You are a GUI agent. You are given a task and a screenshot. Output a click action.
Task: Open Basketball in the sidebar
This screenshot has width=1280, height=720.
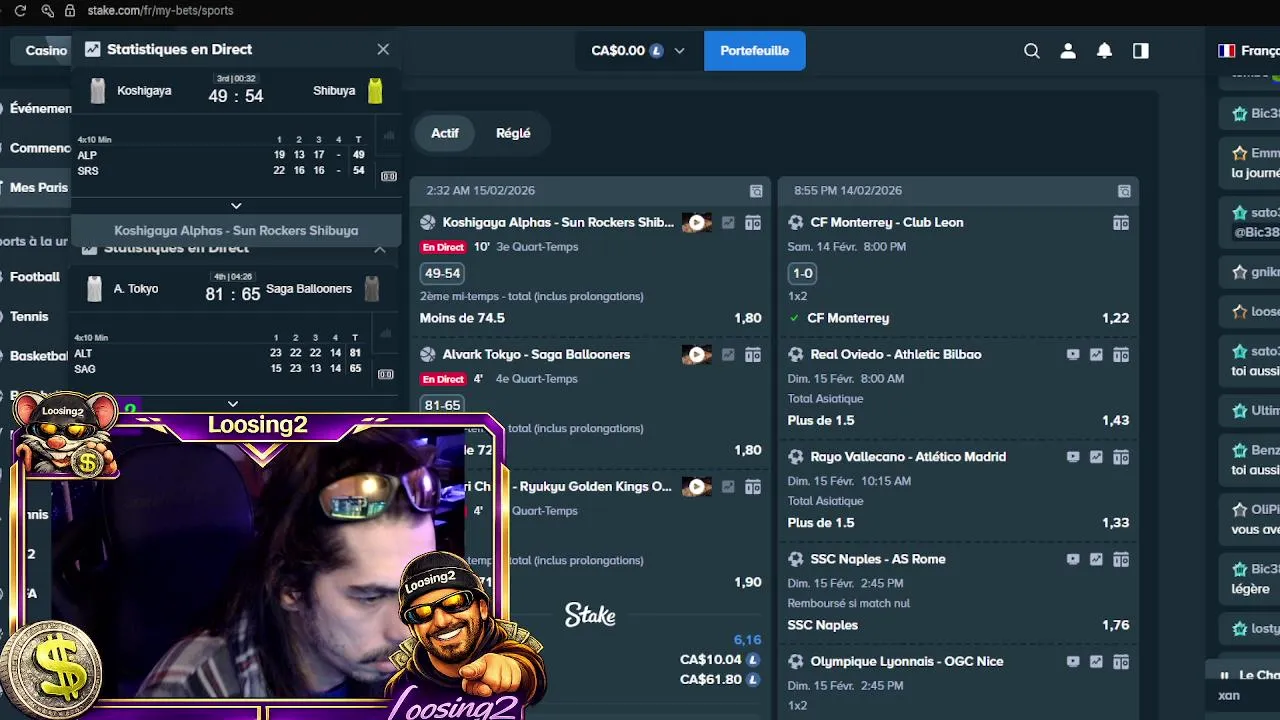click(x=38, y=355)
